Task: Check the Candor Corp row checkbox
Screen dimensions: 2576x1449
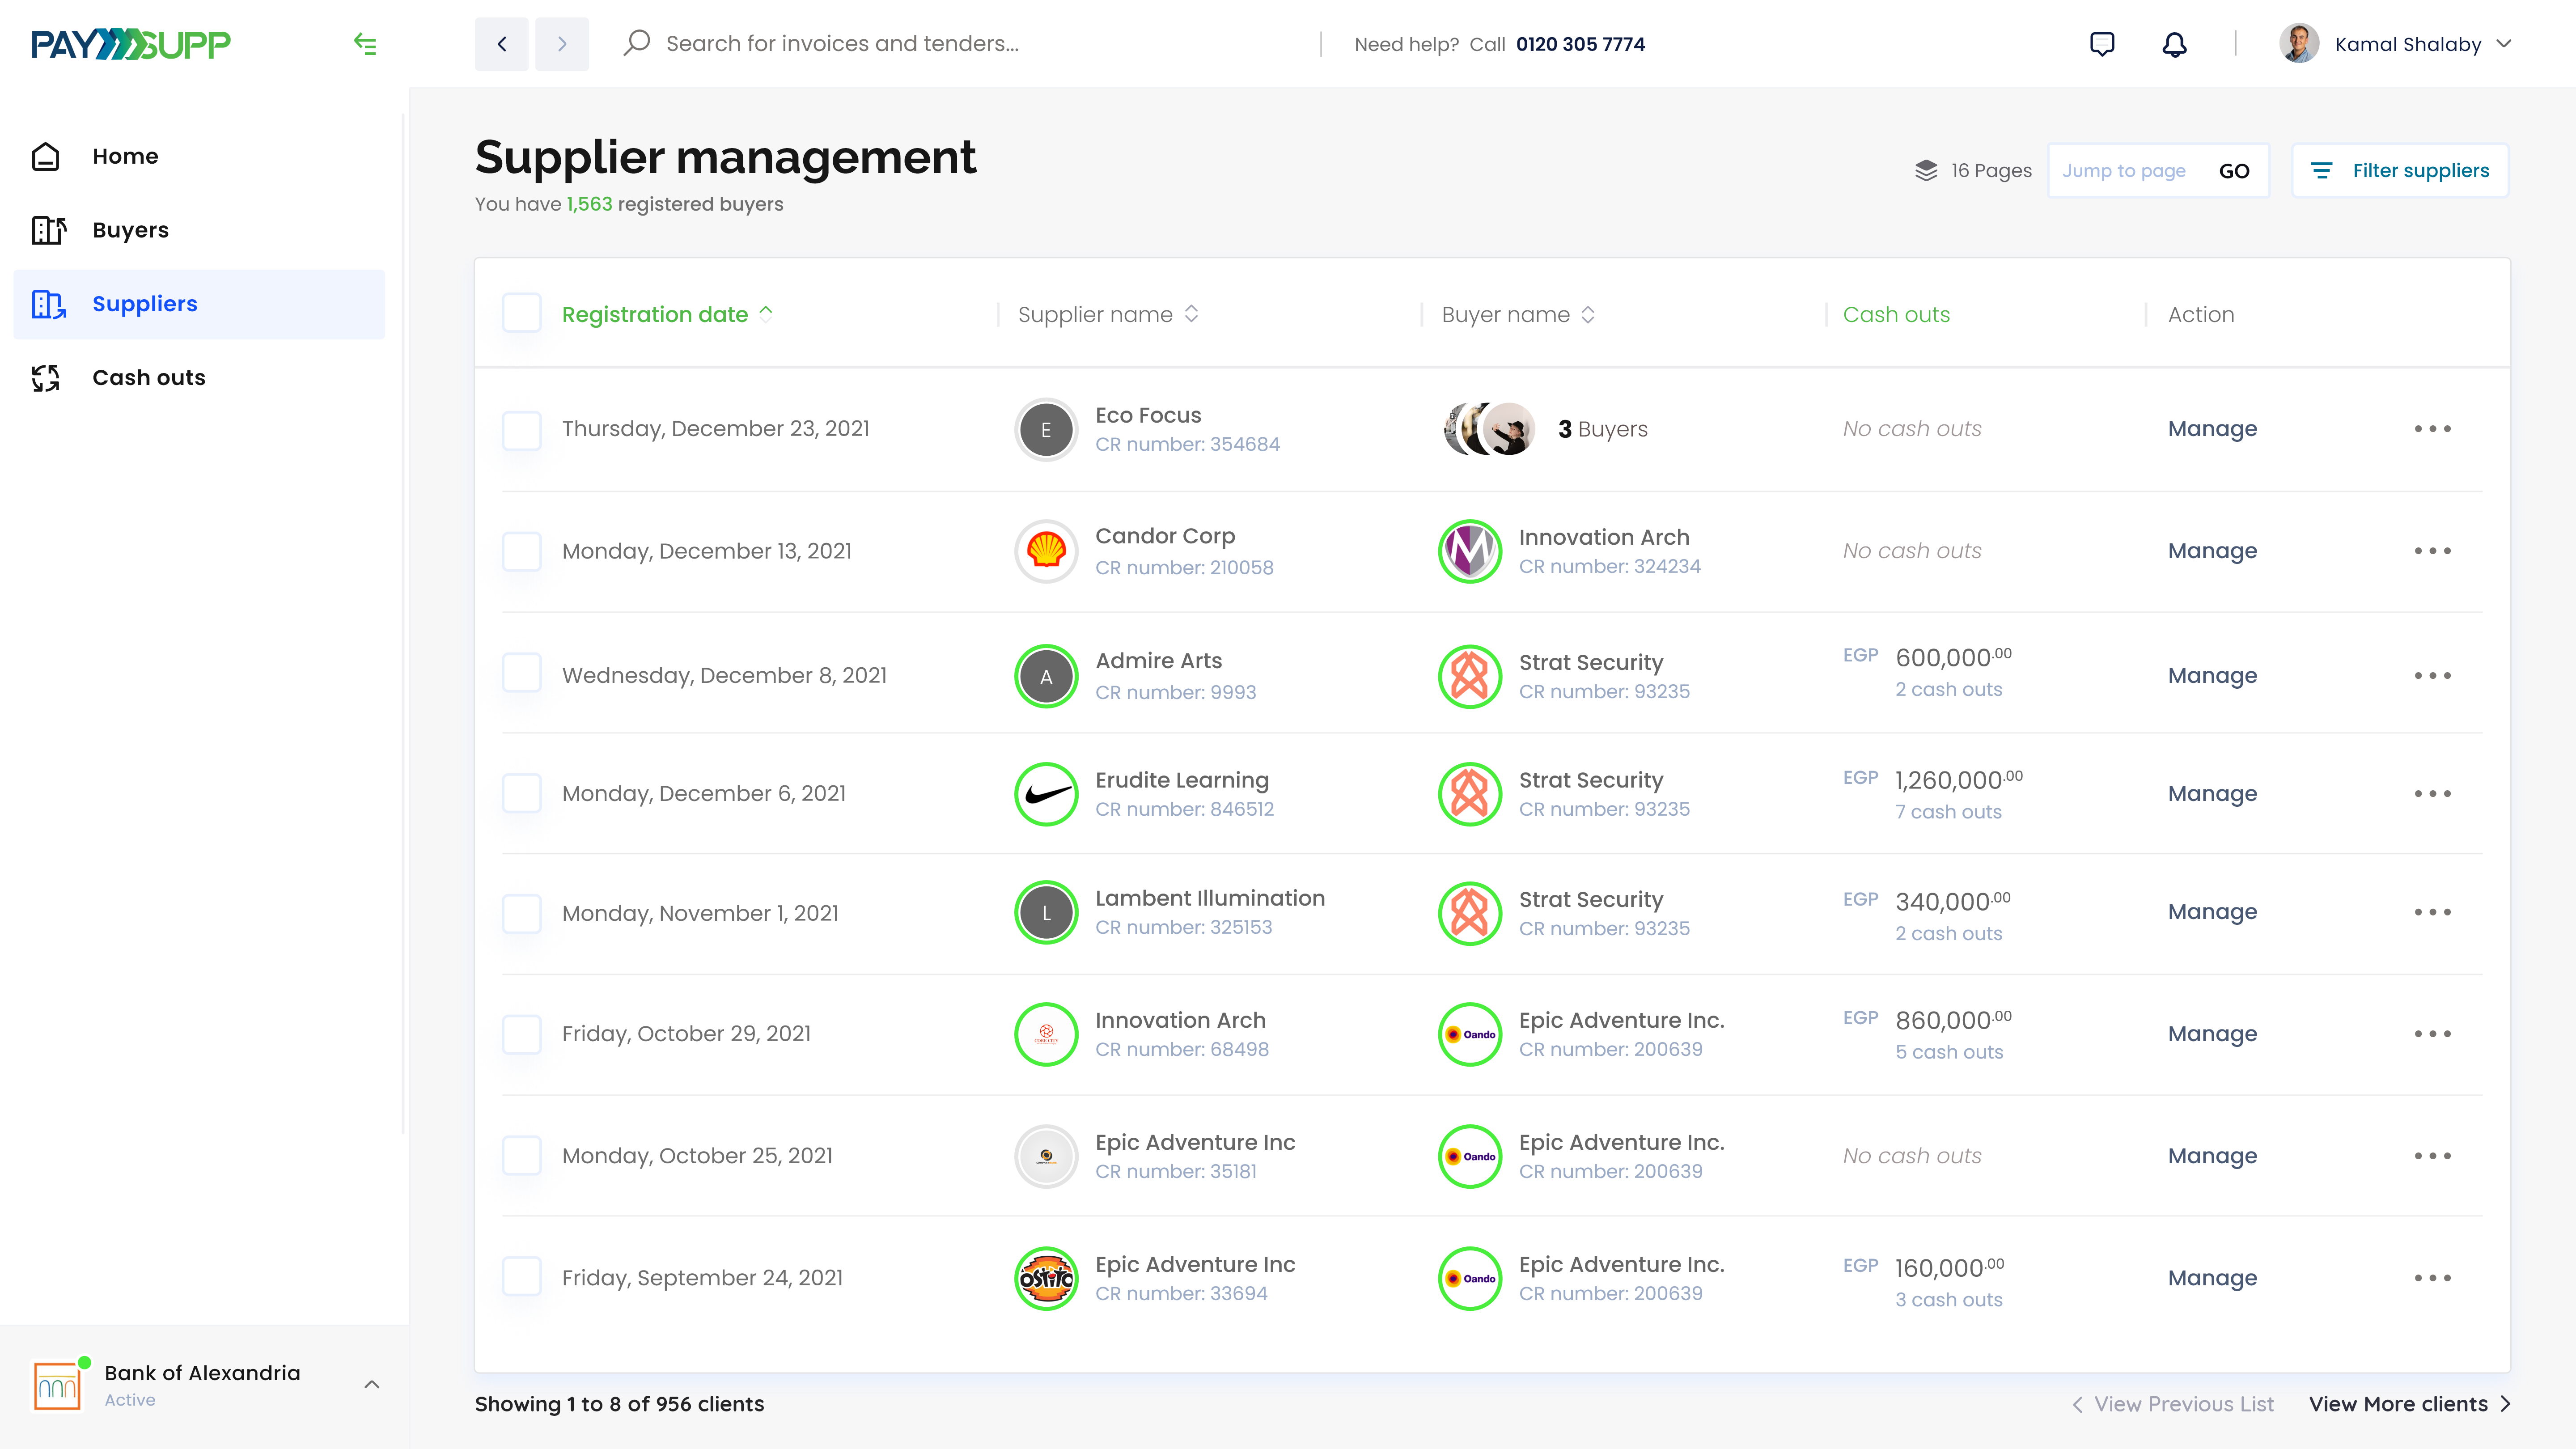Action: (x=522, y=551)
